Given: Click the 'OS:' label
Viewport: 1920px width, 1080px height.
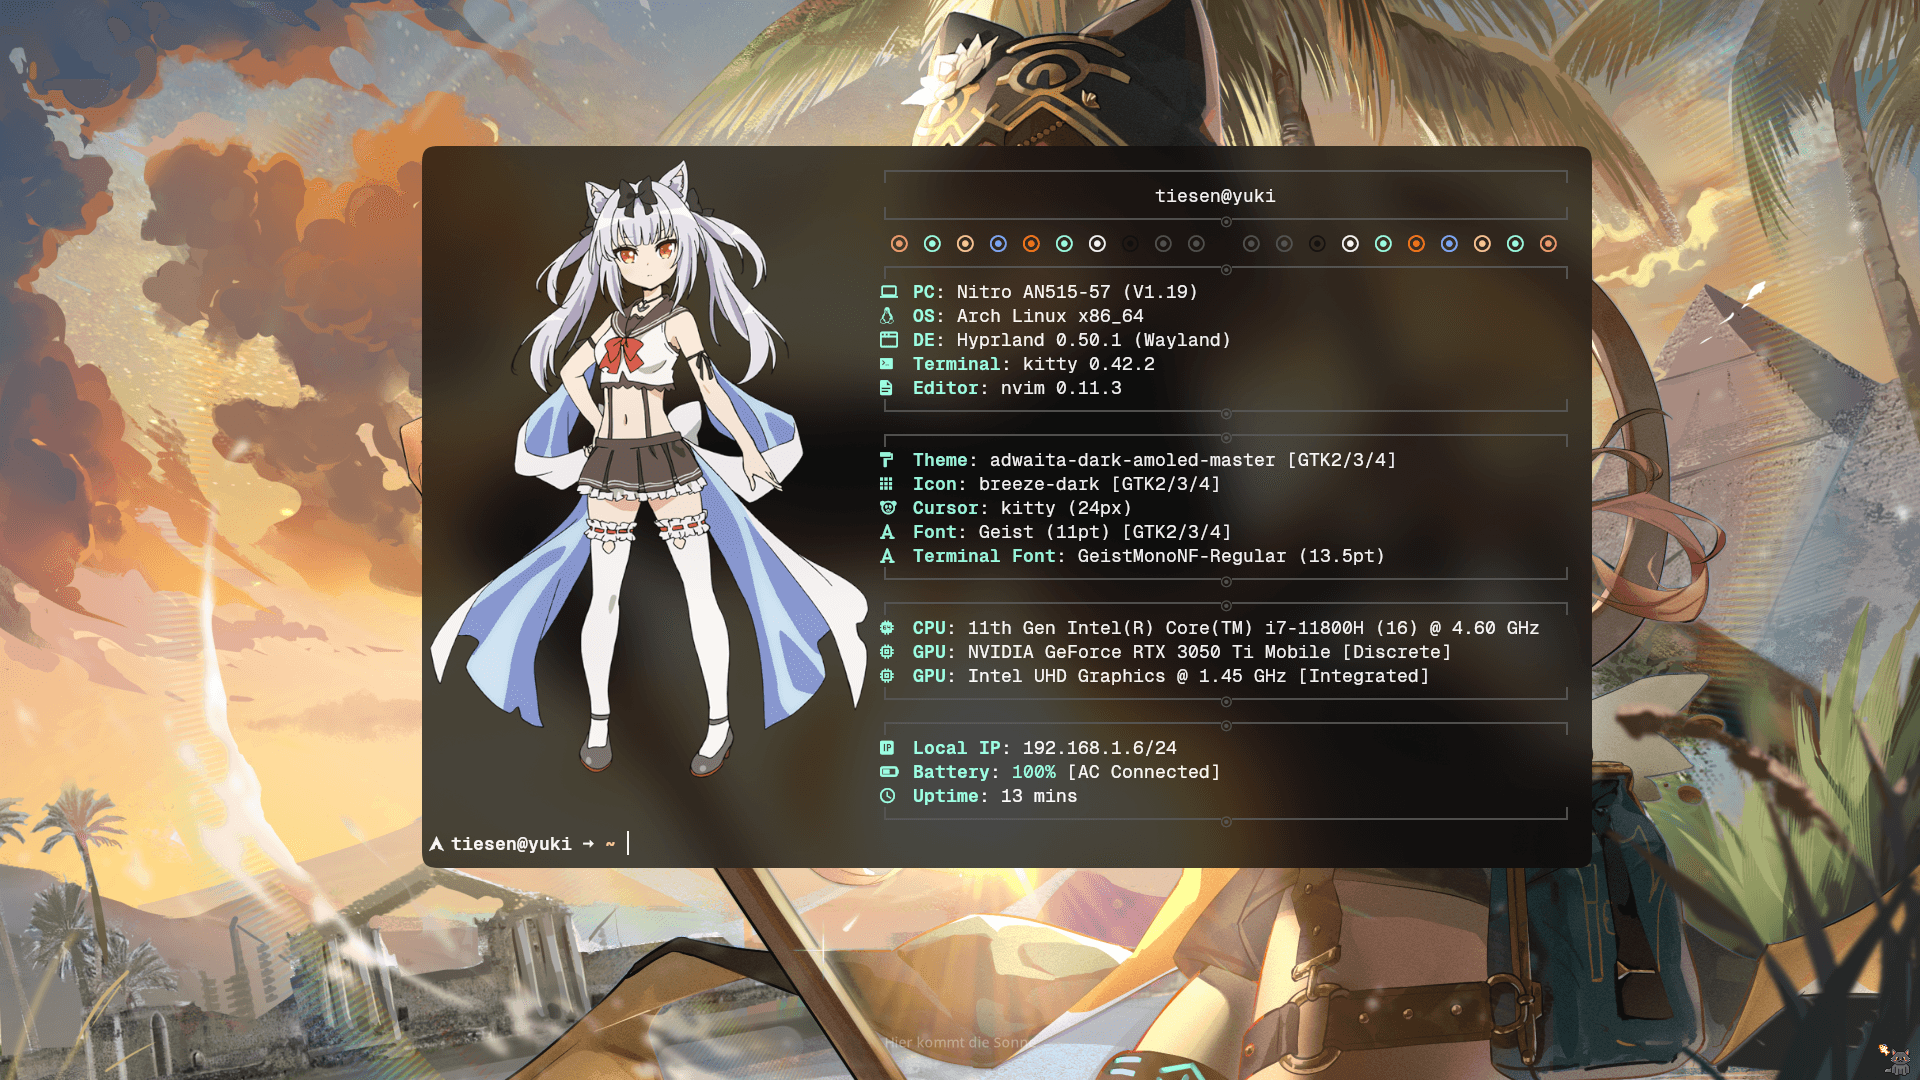Looking at the screenshot, I should click(928, 316).
